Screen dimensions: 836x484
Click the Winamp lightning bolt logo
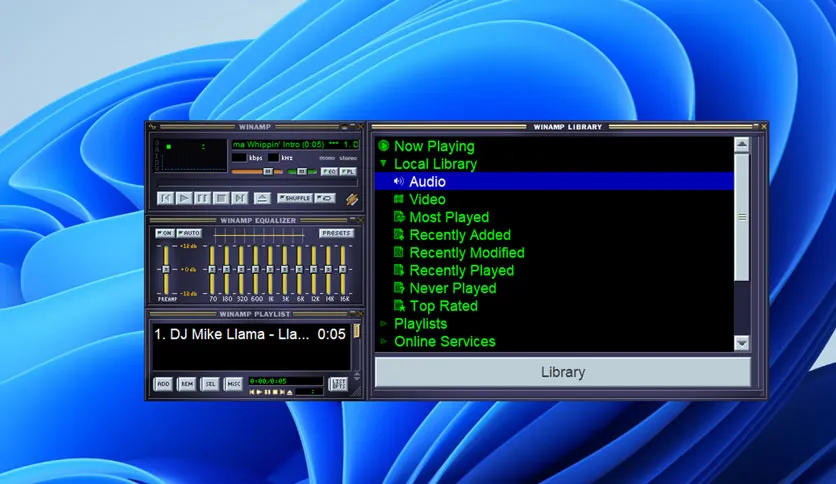pyautogui.click(x=351, y=200)
